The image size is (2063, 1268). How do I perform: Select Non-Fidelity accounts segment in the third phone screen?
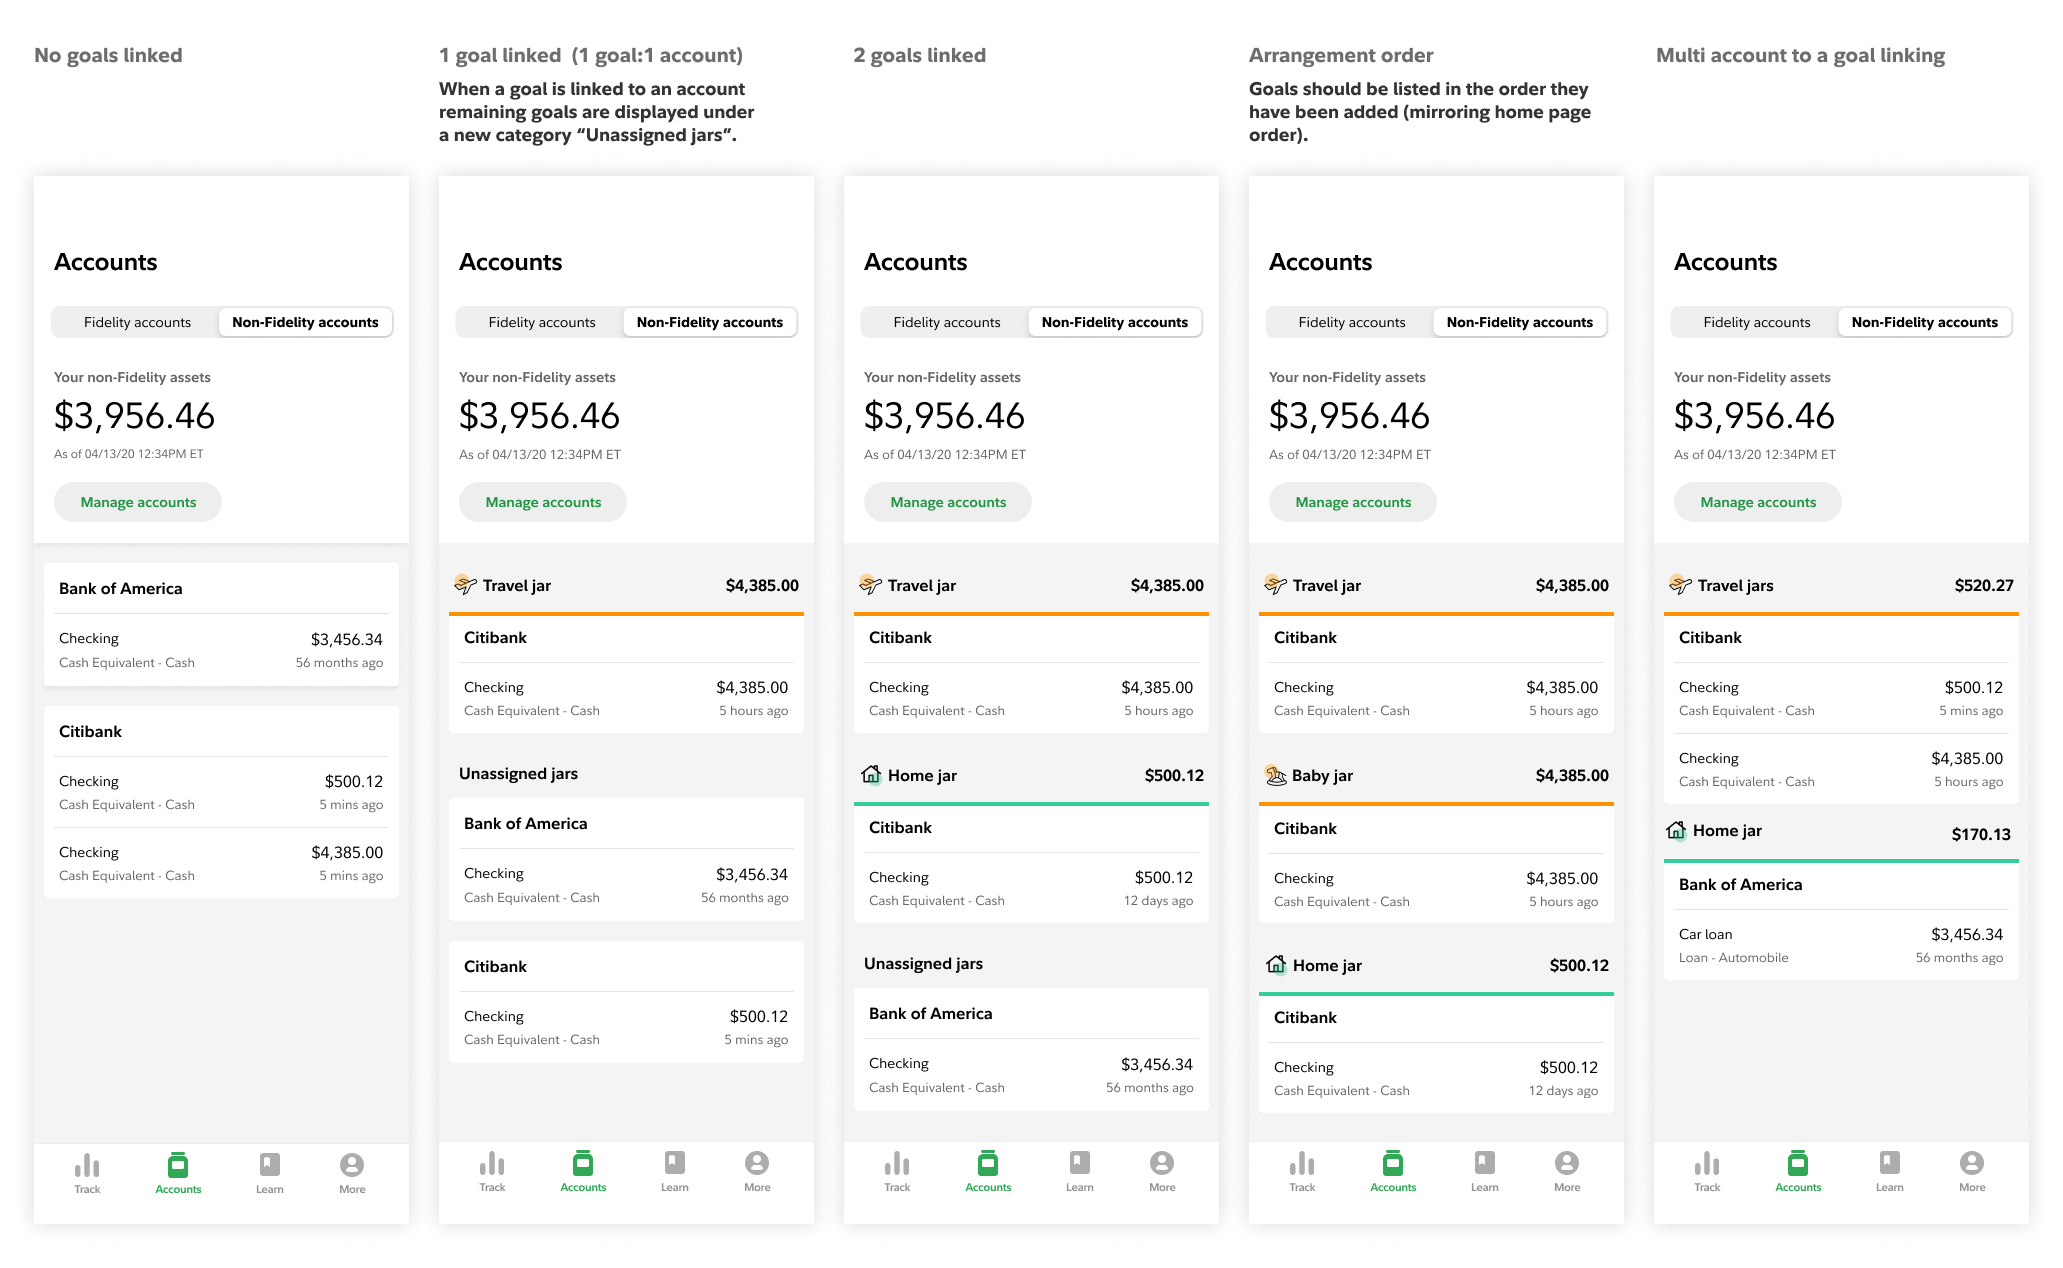[x=1114, y=322]
